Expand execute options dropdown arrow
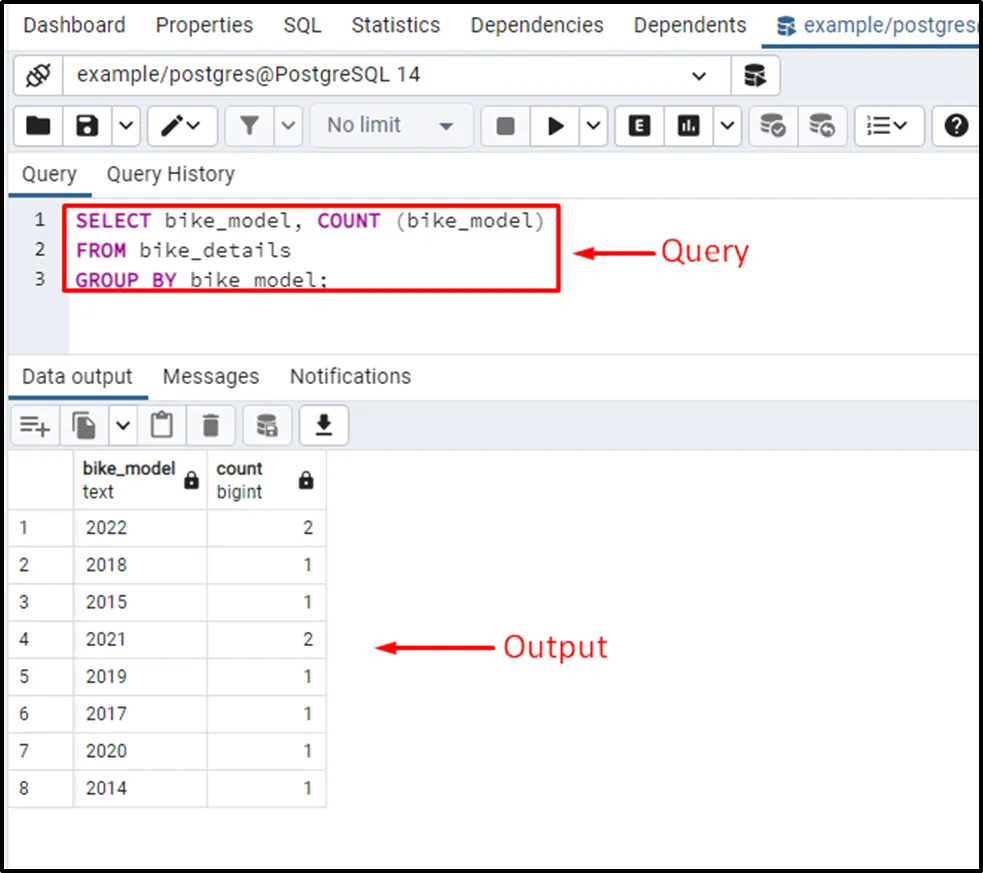This screenshot has width=983, height=873. tap(593, 126)
